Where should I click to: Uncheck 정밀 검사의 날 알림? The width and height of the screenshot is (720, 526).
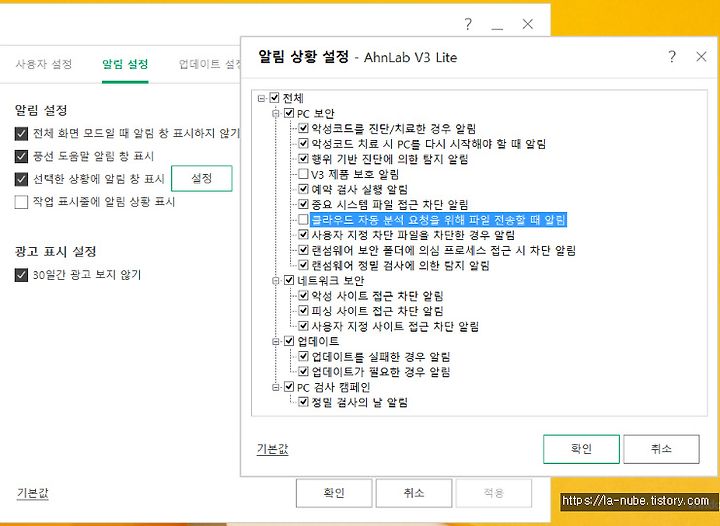303,402
